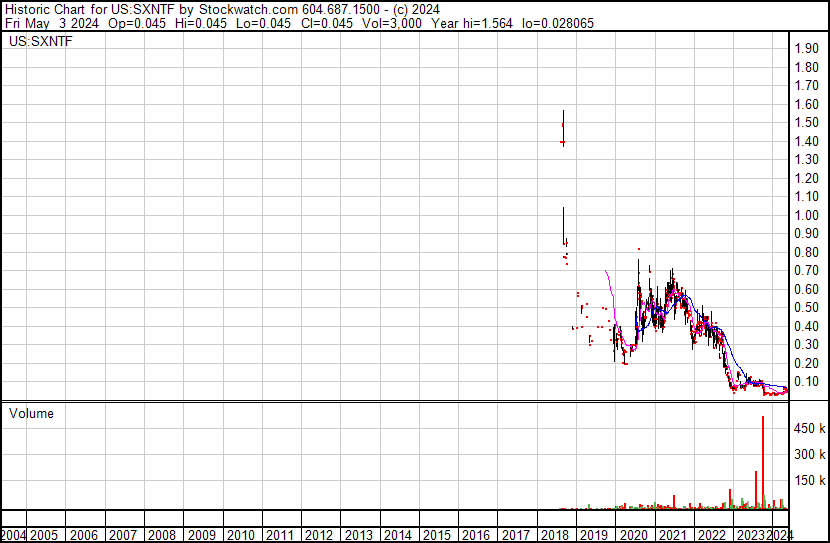The image size is (830, 543).
Task: Click the 2007 year label on the time axis
Action: point(122,536)
